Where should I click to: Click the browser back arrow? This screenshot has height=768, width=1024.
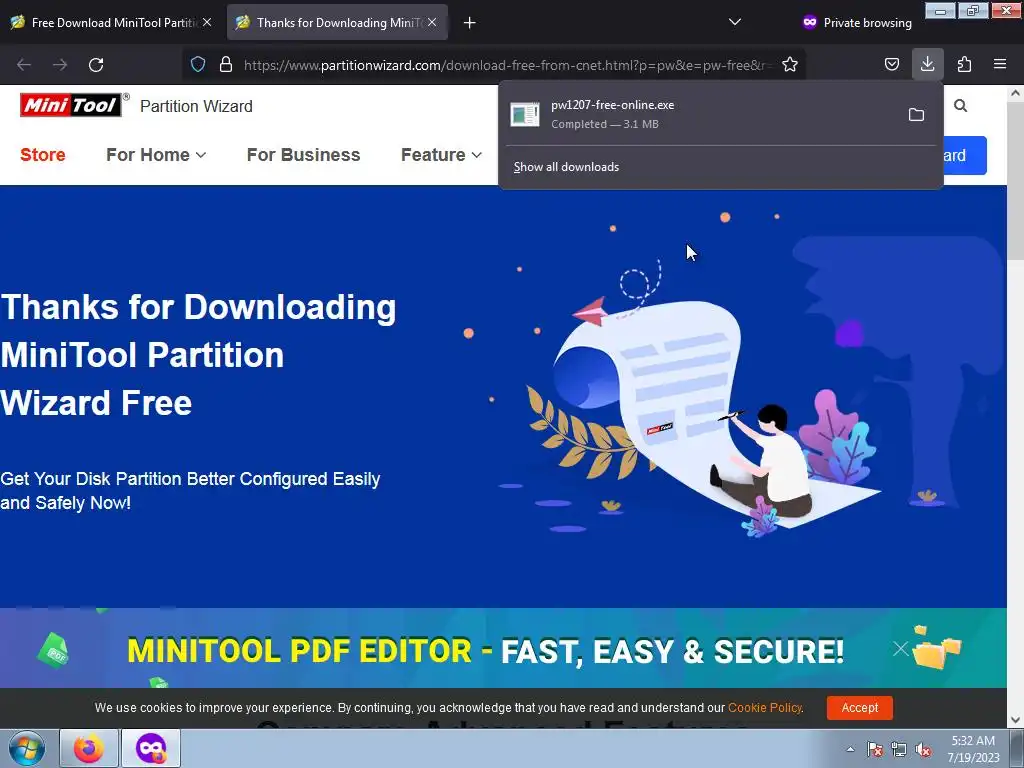click(24, 65)
